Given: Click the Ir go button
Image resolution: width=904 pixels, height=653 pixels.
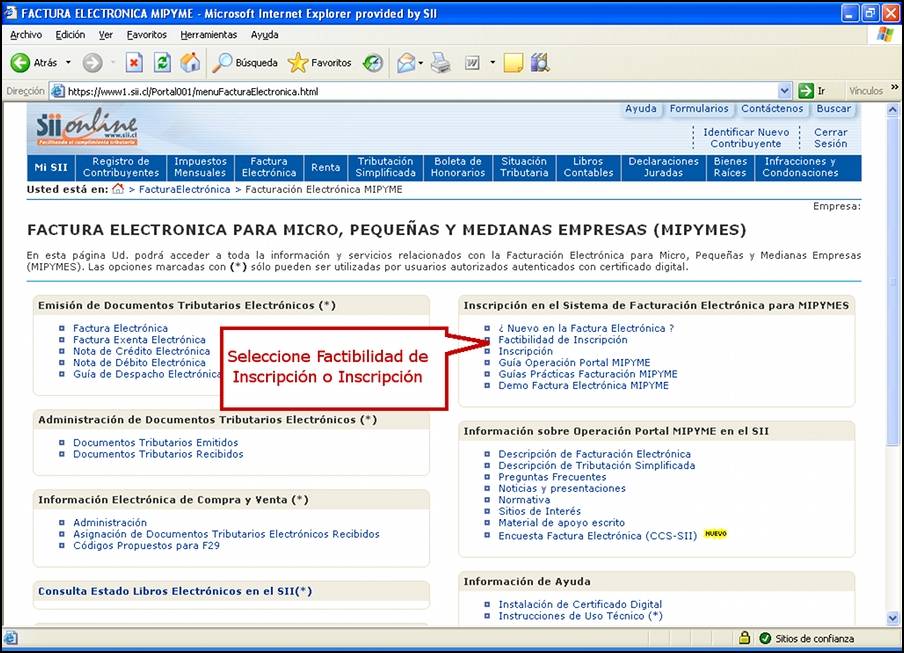Looking at the screenshot, I should (x=812, y=90).
